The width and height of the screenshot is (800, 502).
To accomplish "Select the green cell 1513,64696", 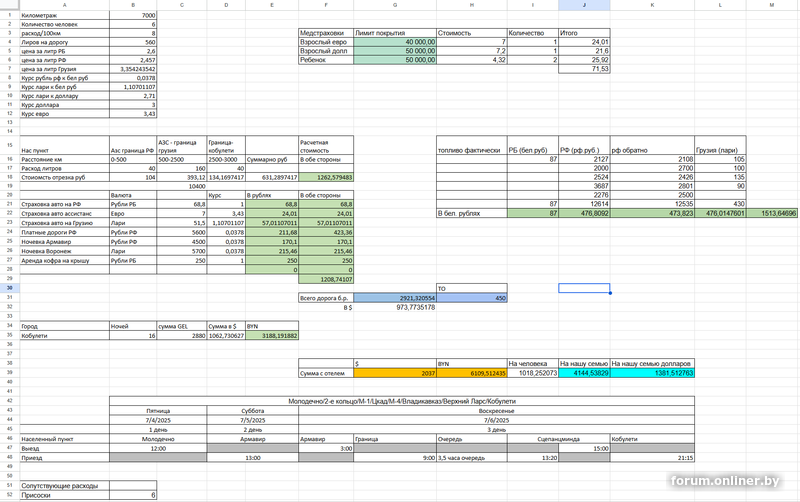I will [x=772, y=213].
